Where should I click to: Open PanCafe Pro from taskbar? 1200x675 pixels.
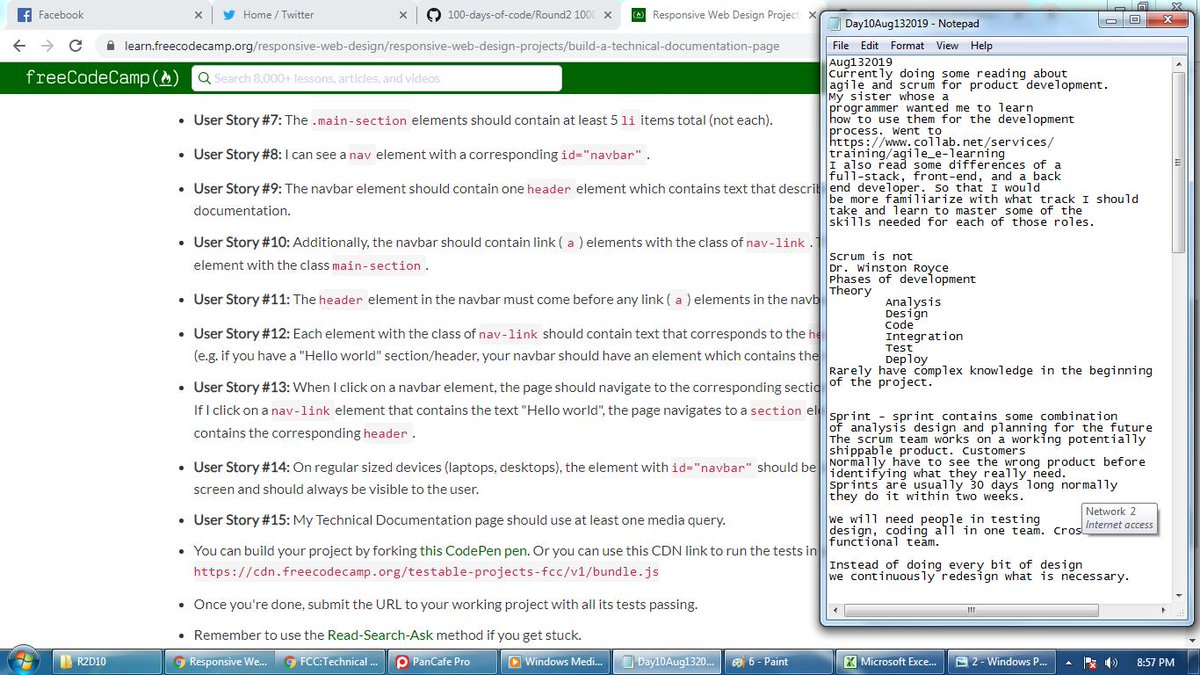coord(442,661)
